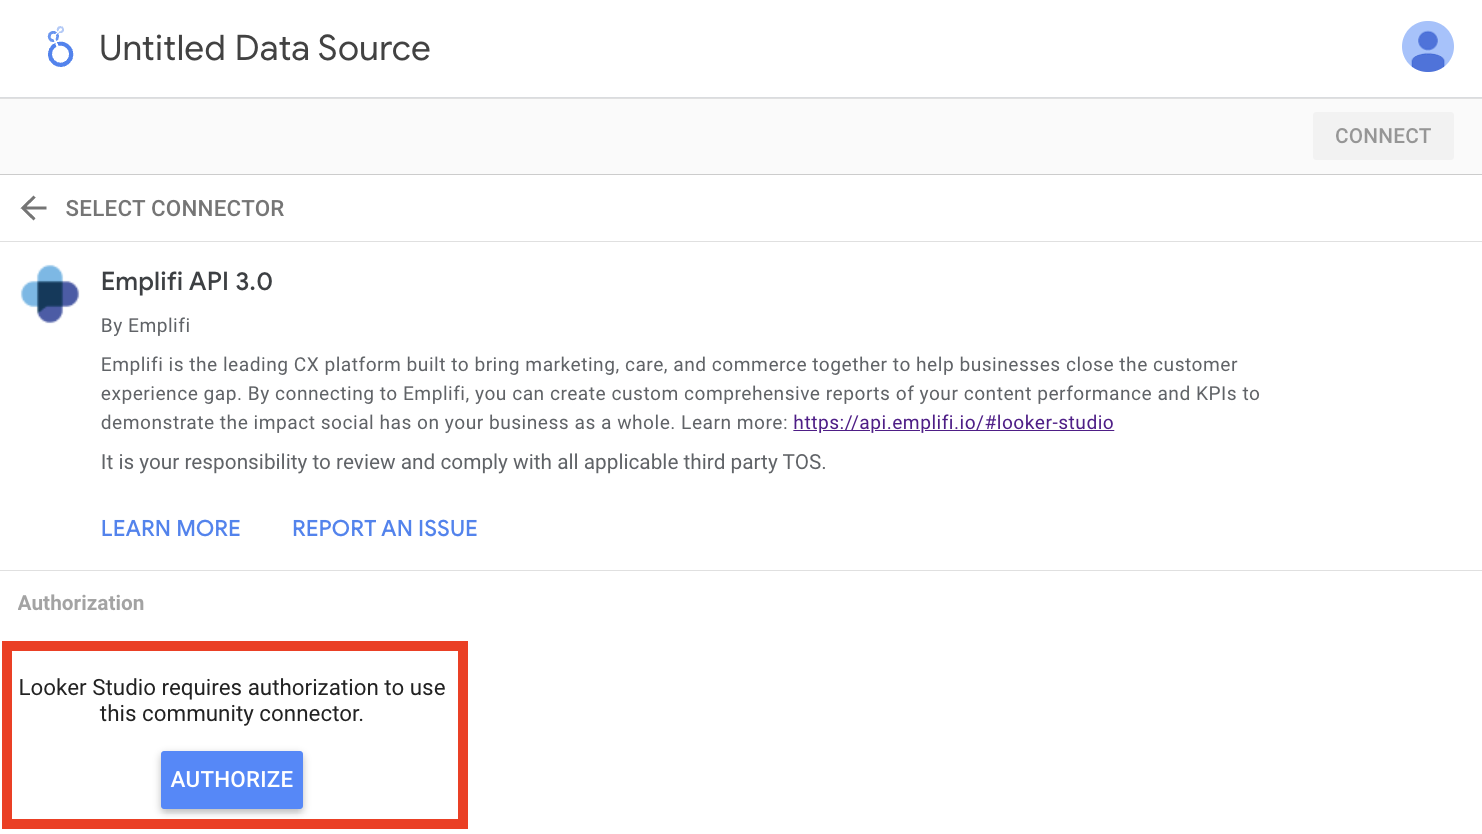Click the SELECT CONNECTOR label
The image size is (1482, 834).
(175, 208)
